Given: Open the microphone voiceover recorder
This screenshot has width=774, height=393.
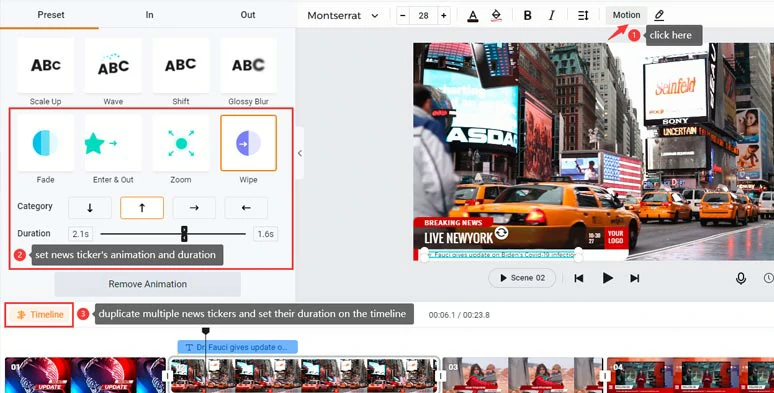Looking at the screenshot, I should pyautogui.click(x=740, y=278).
